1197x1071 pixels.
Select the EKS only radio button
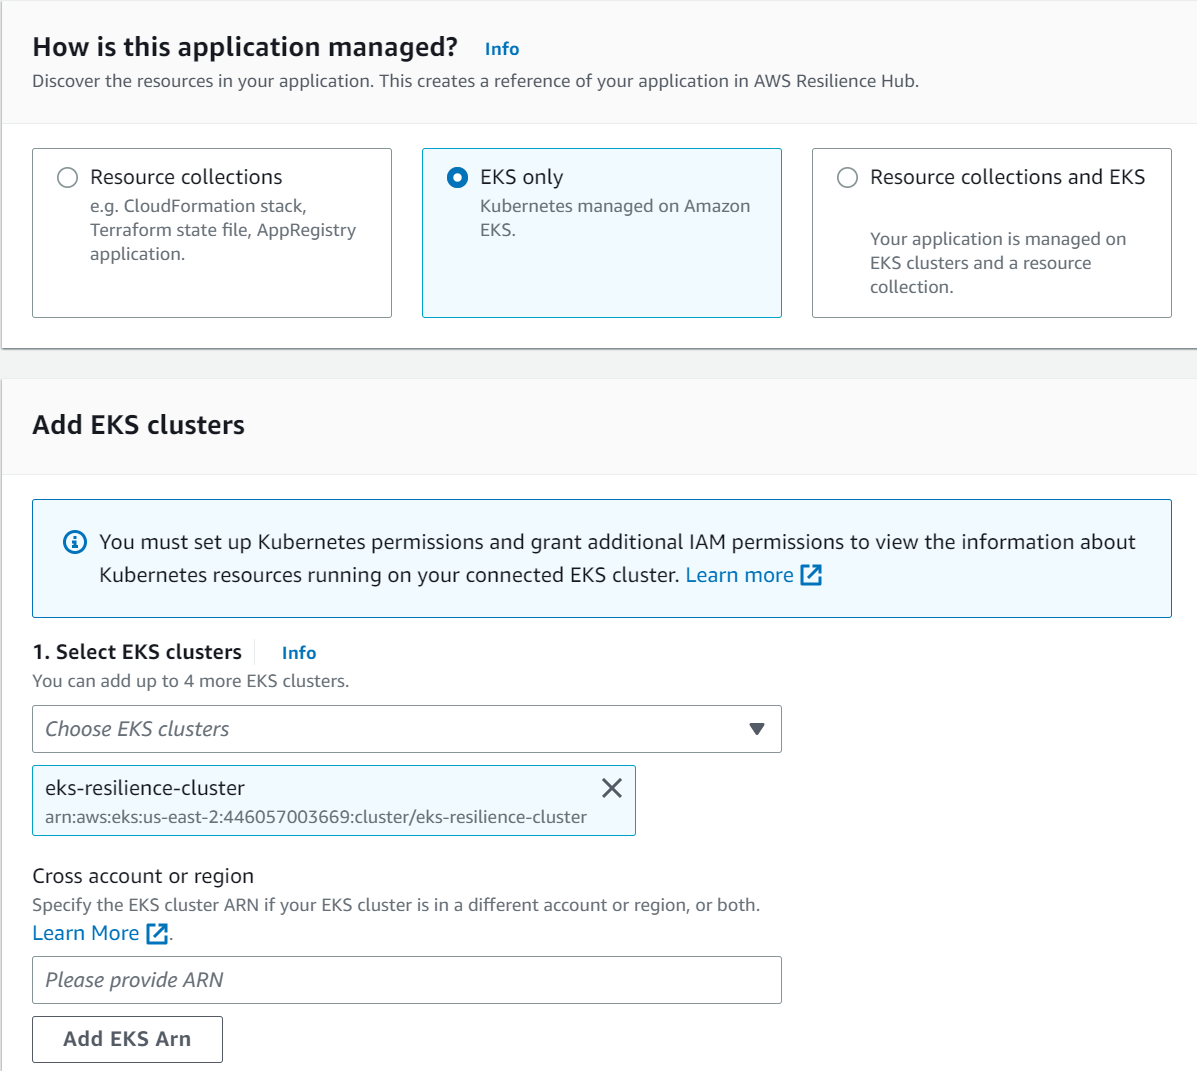pos(457,178)
